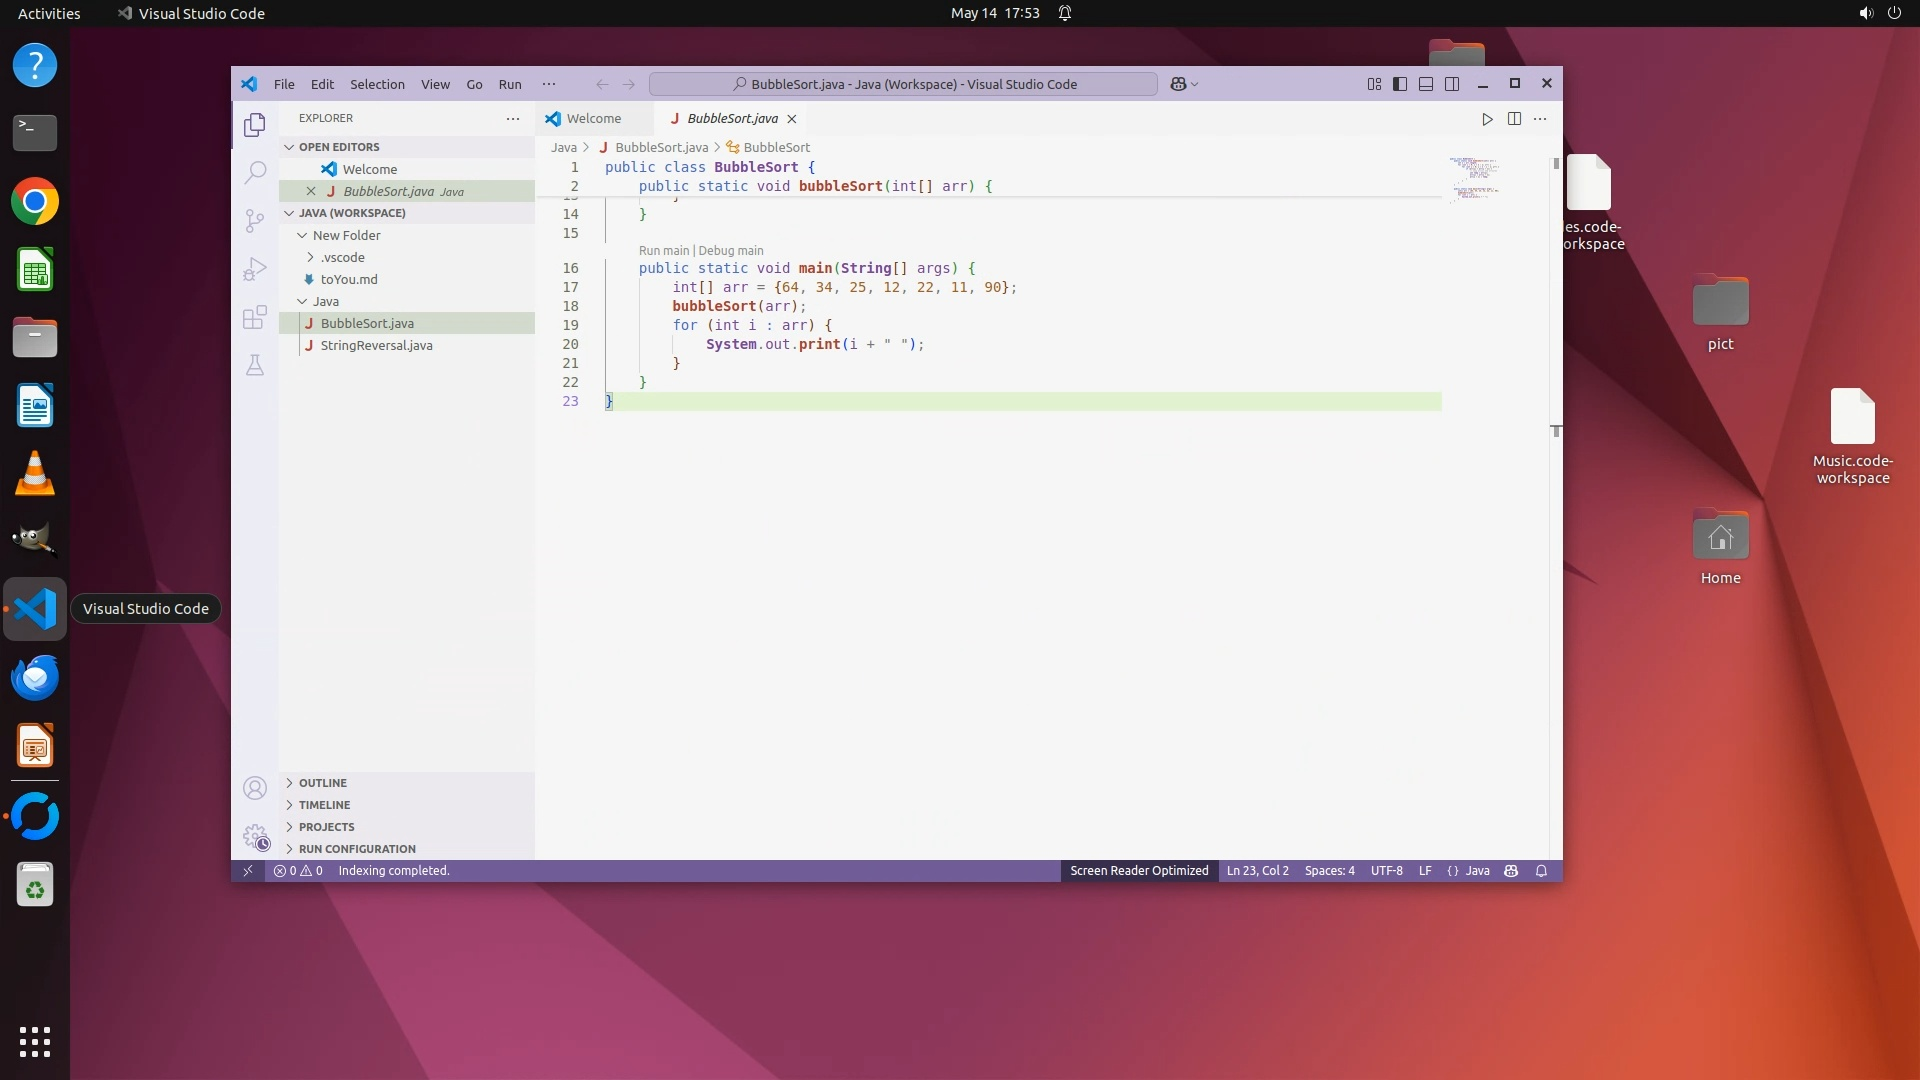1920x1080 pixels.
Task: Click the Run main CodeLens link
Action: [663, 251]
